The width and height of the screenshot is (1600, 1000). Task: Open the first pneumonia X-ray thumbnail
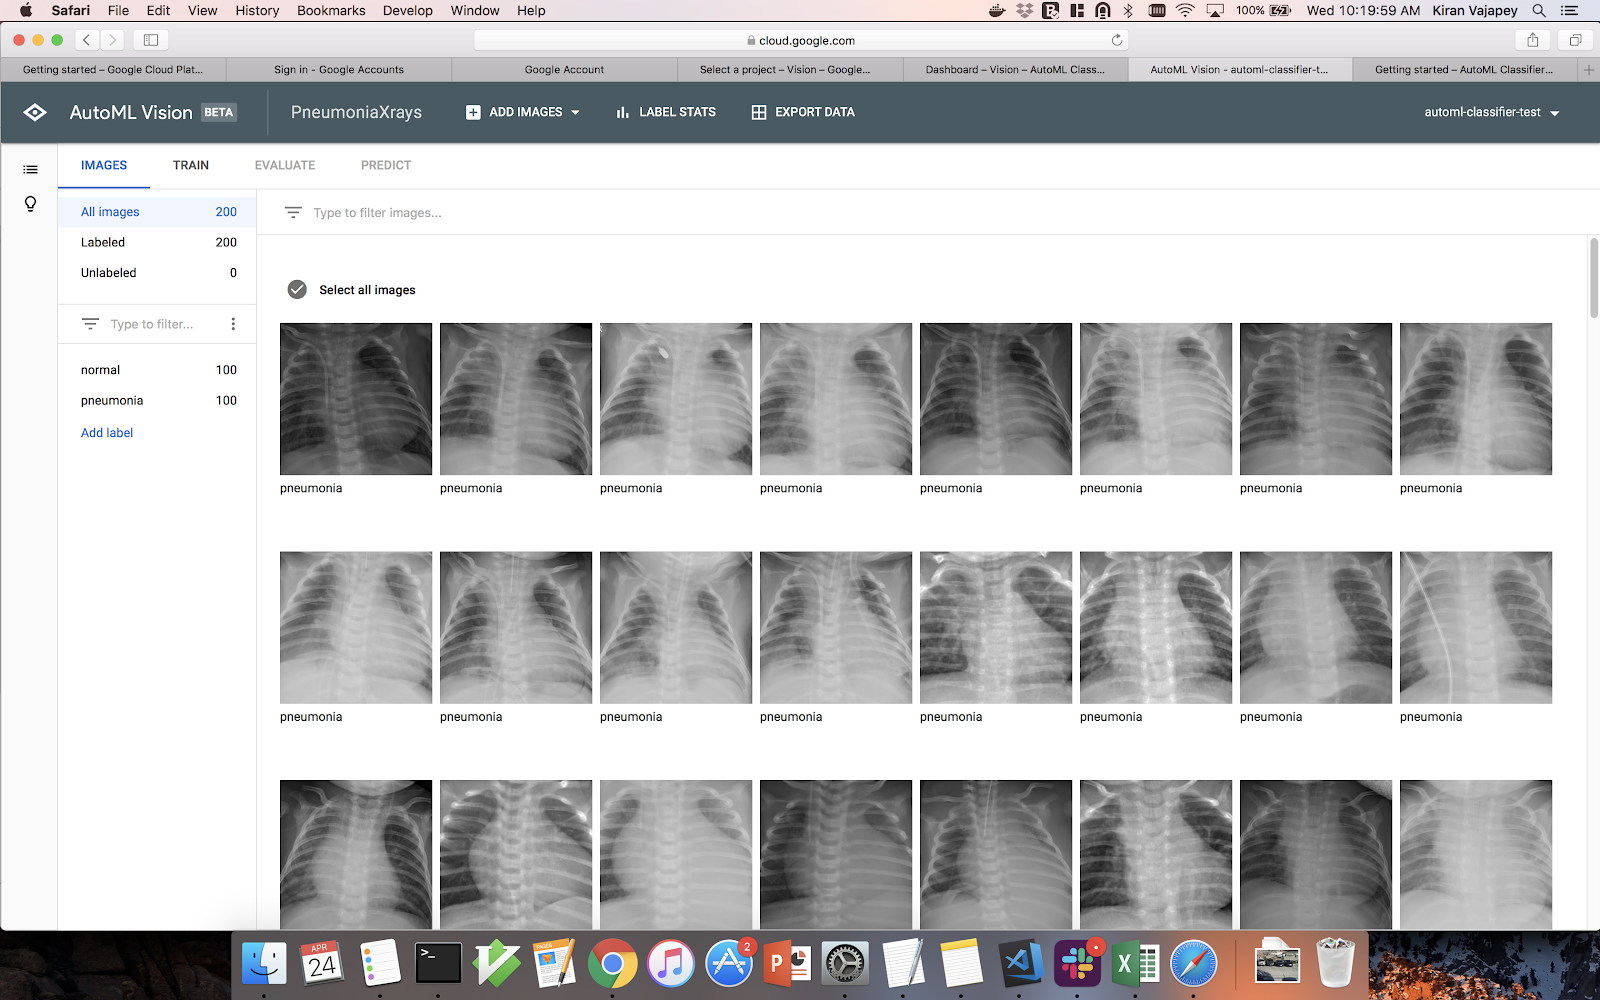[x=356, y=399]
